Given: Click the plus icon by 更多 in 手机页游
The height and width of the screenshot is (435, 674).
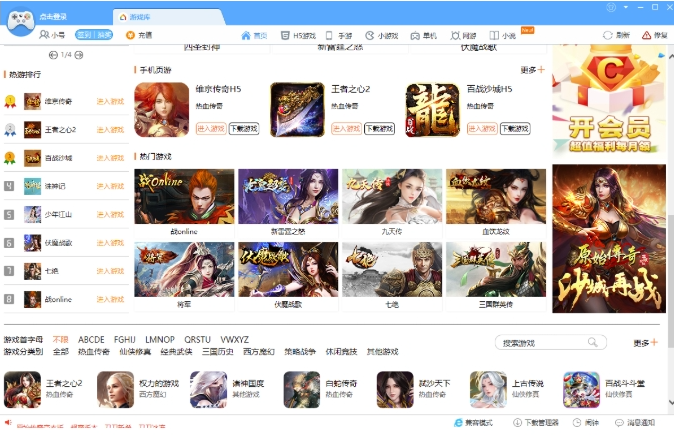Looking at the screenshot, I should (541, 70).
